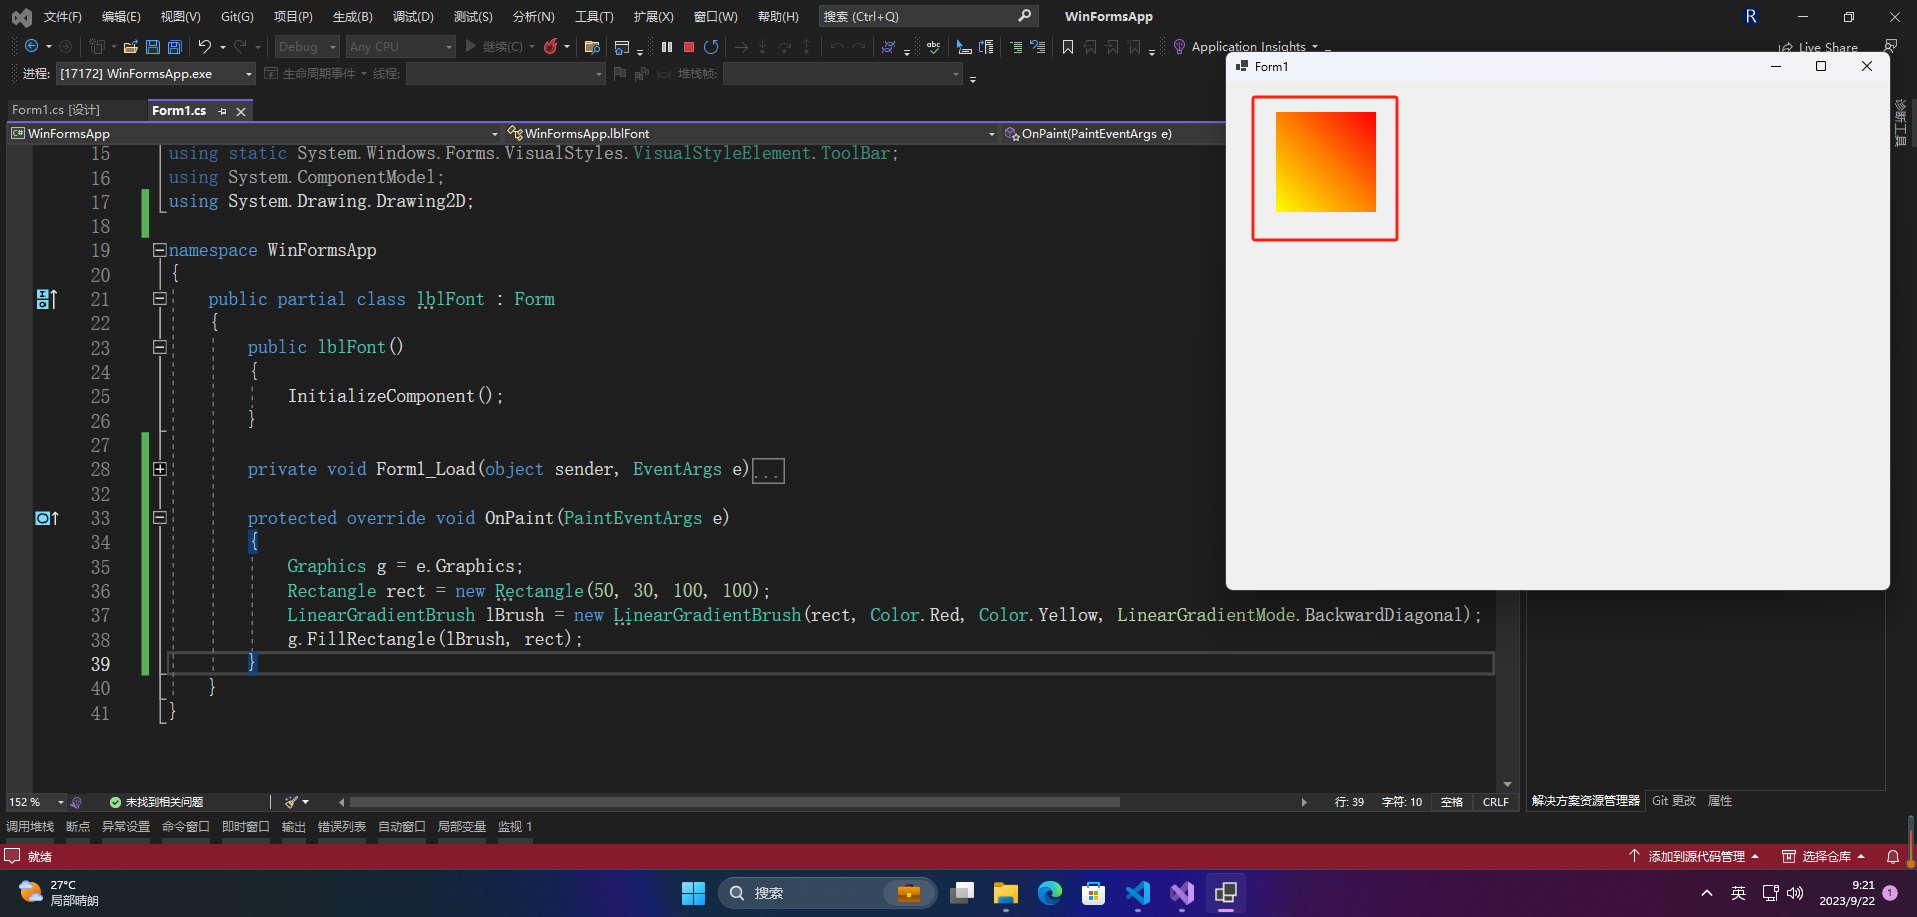Viewport: 1917px width, 917px height.
Task: Collapse the namespace WinFormsApp code block
Action: click(159, 250)
